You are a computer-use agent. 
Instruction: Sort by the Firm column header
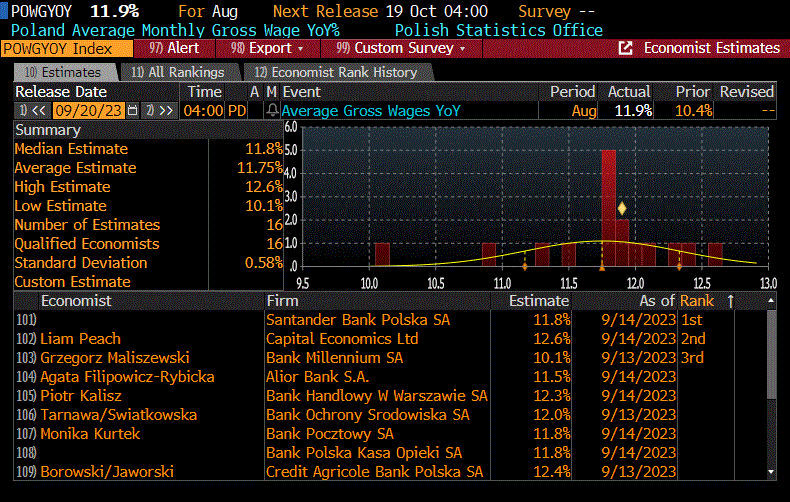[283, 301]
